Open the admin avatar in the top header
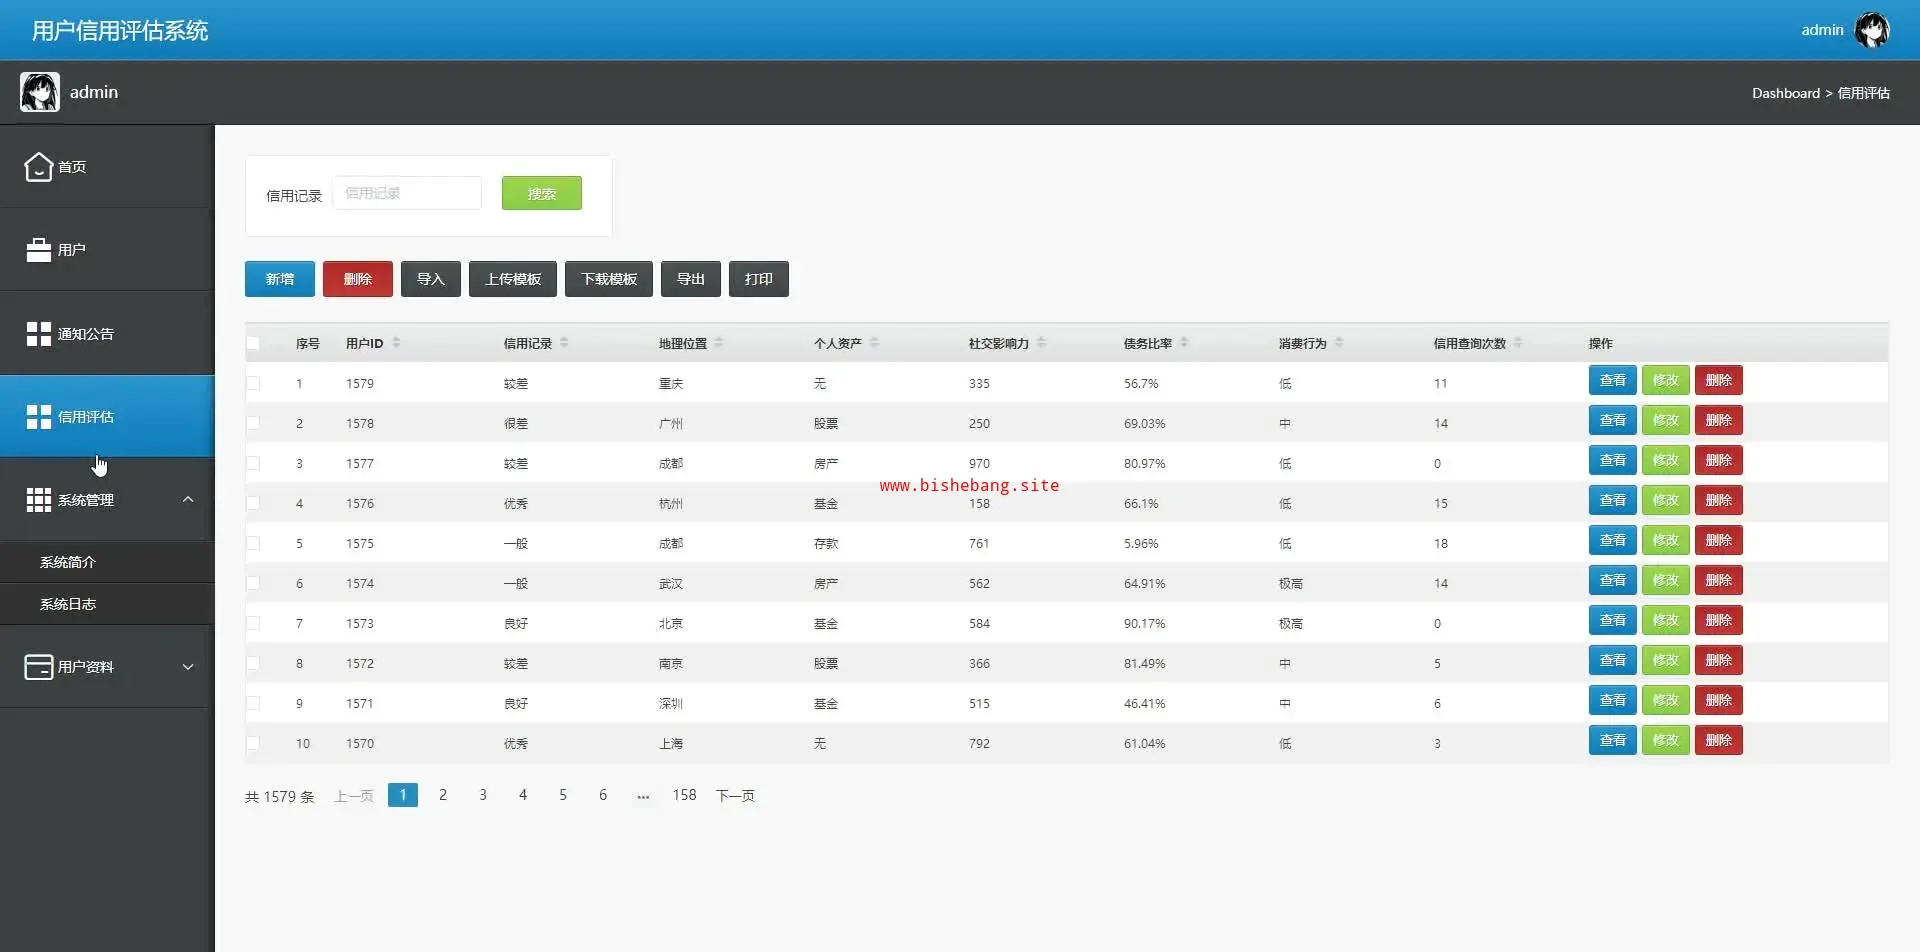Image resolution: width=1920 pixels, height=952 pixels. [1872, 30]
